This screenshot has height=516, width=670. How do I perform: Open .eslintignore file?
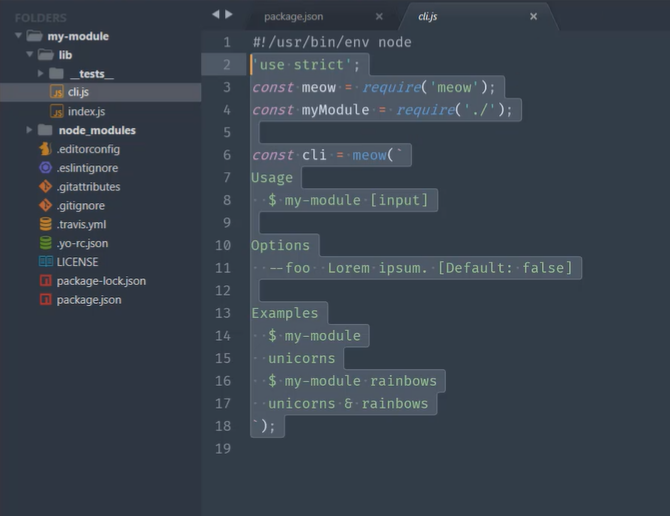pos(87,167)
